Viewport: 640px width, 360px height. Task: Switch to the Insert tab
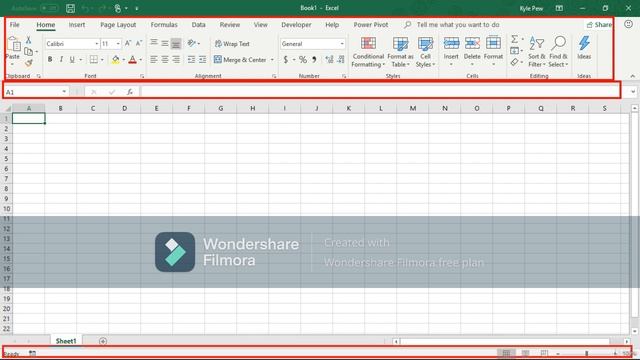pyautogui.click(x=77, y=25)
